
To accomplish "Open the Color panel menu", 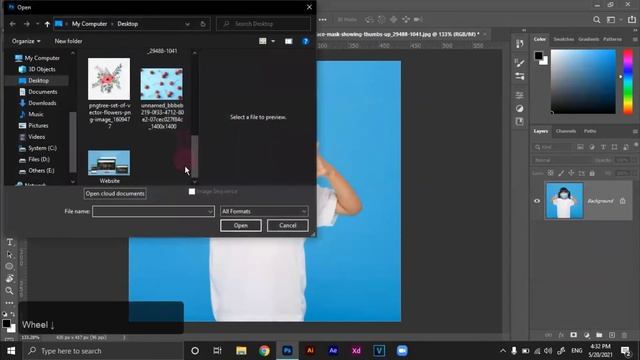I will [x=635, y=39].
